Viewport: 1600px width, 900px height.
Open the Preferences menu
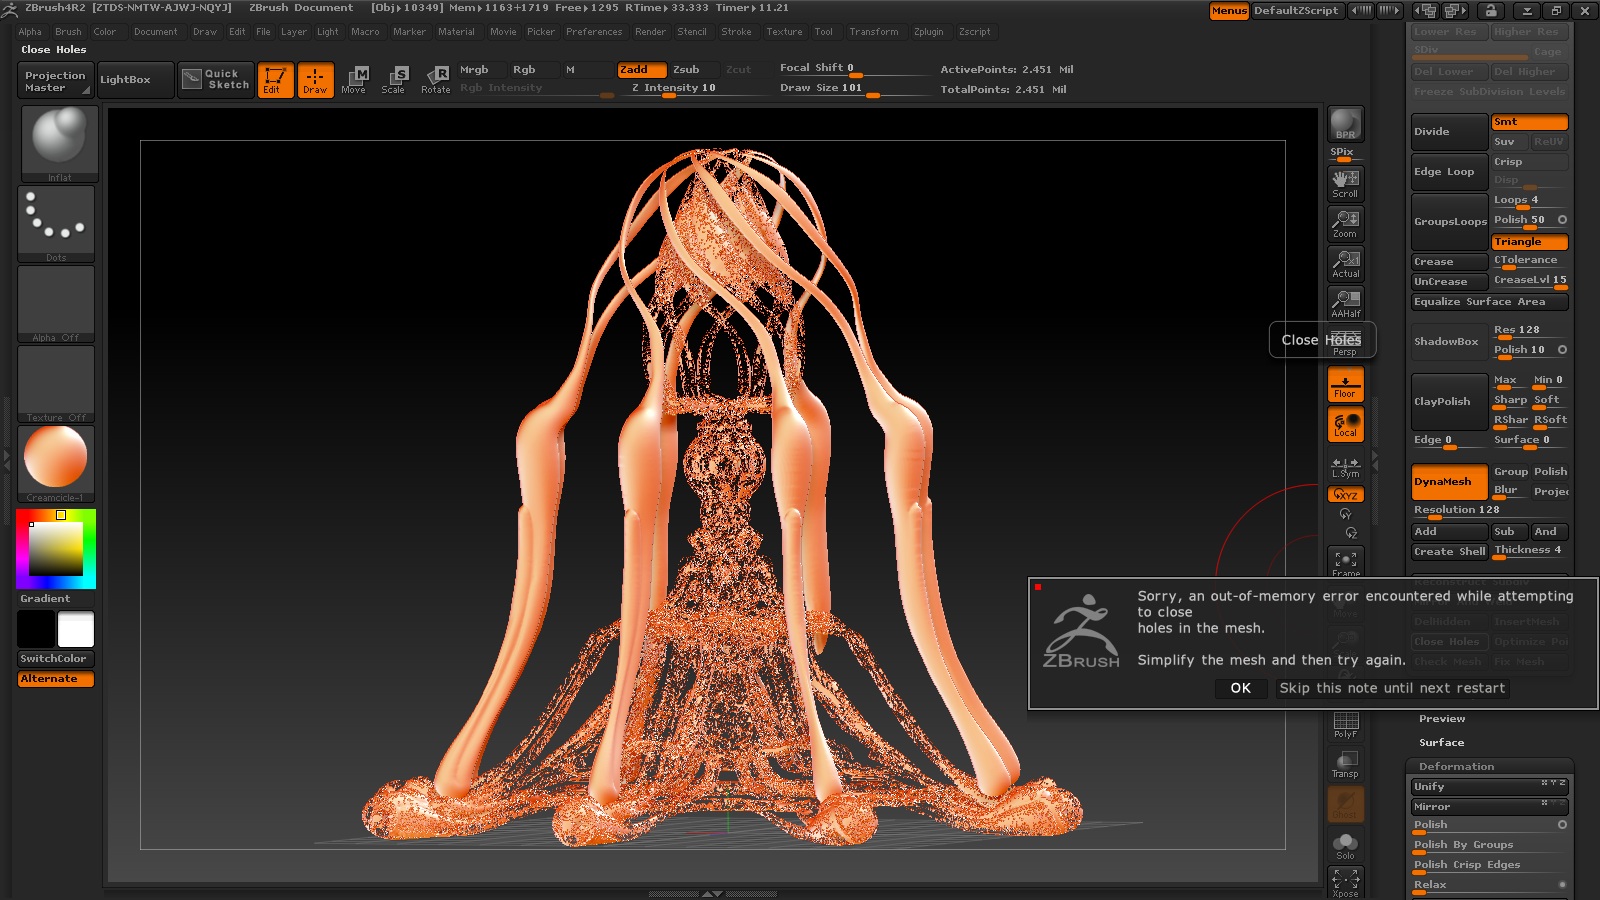point(594,32)
